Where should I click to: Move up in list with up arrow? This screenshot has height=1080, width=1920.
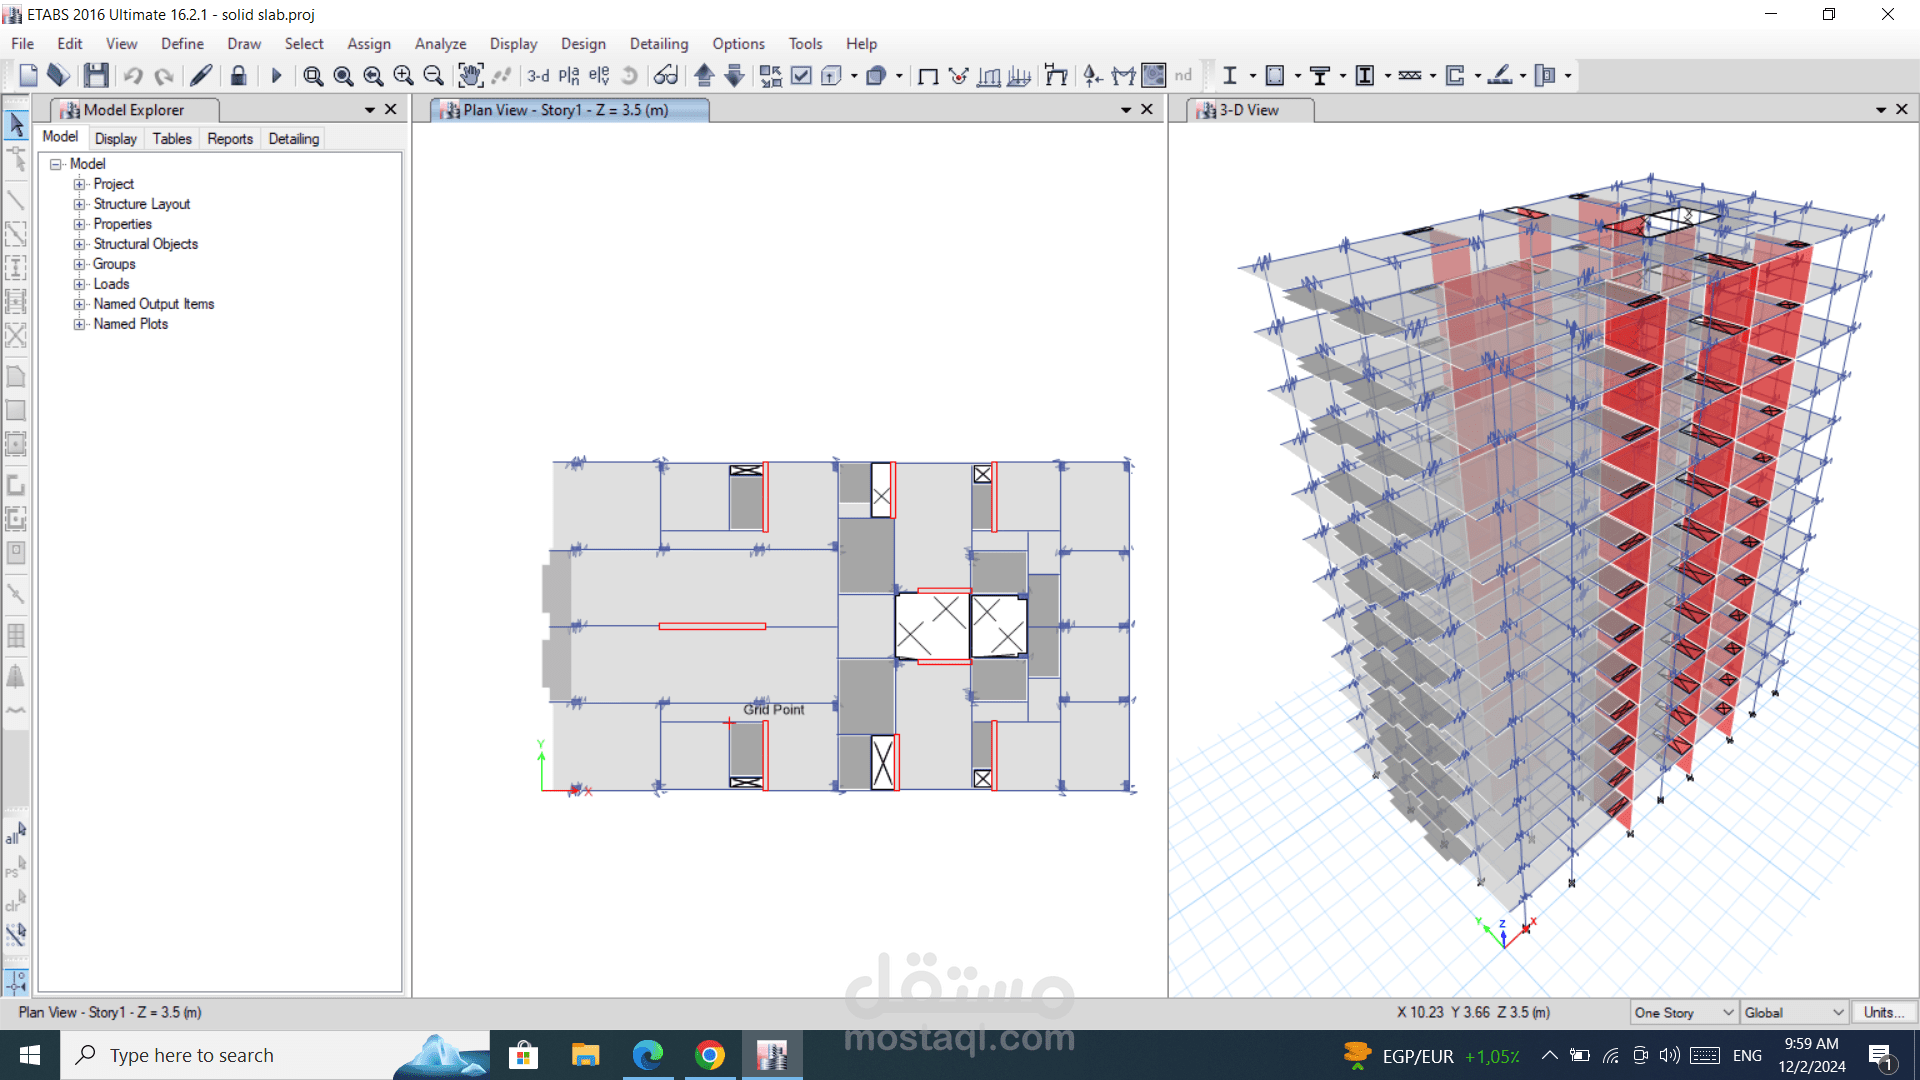pyautogui.click(x=704, y=75)
